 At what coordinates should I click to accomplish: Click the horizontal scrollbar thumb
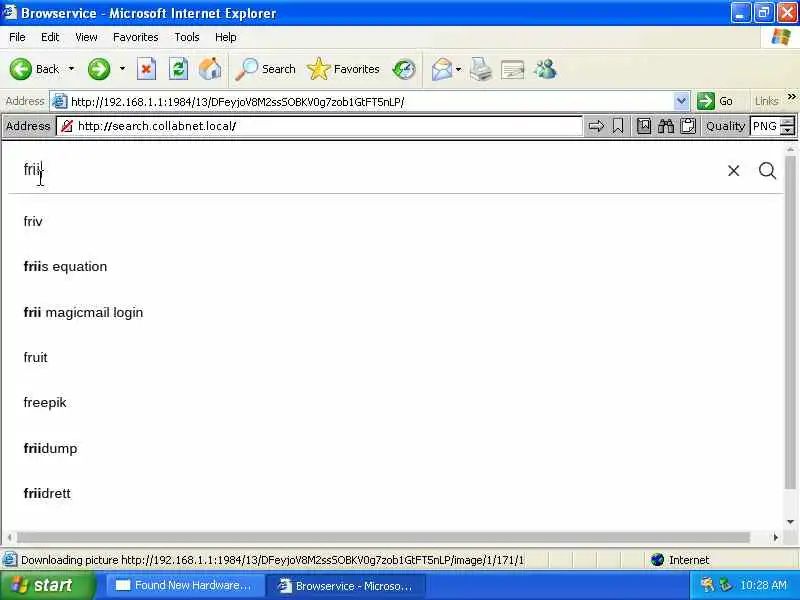383,537
